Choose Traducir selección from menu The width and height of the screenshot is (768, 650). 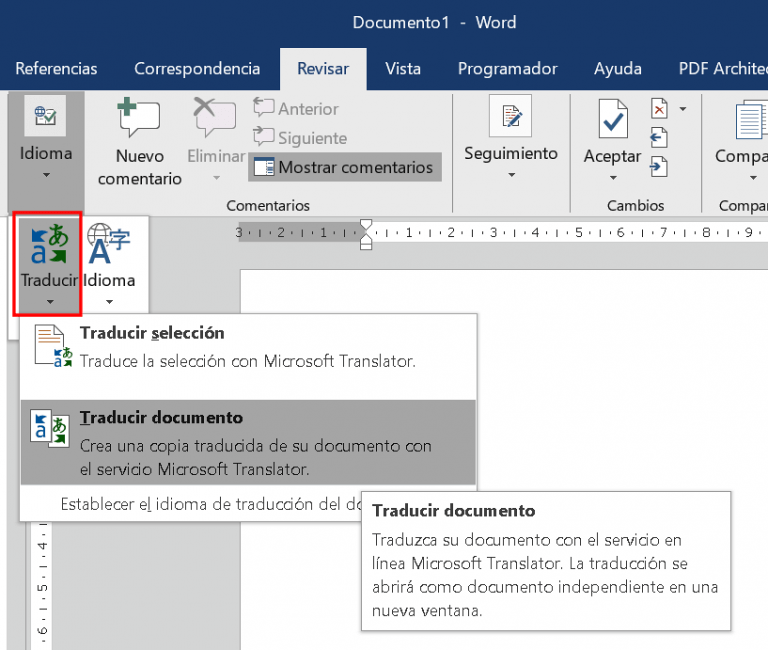coord(248,357)
